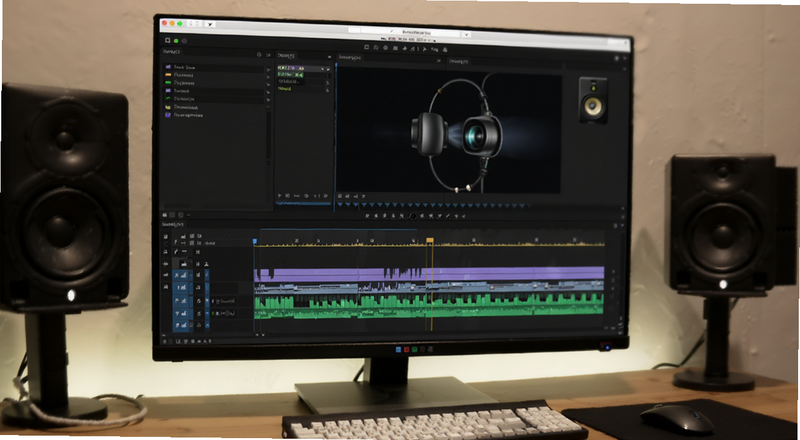Click round gear-like icon in top center toolbar
800x440 pixels.
click(385, 48)
